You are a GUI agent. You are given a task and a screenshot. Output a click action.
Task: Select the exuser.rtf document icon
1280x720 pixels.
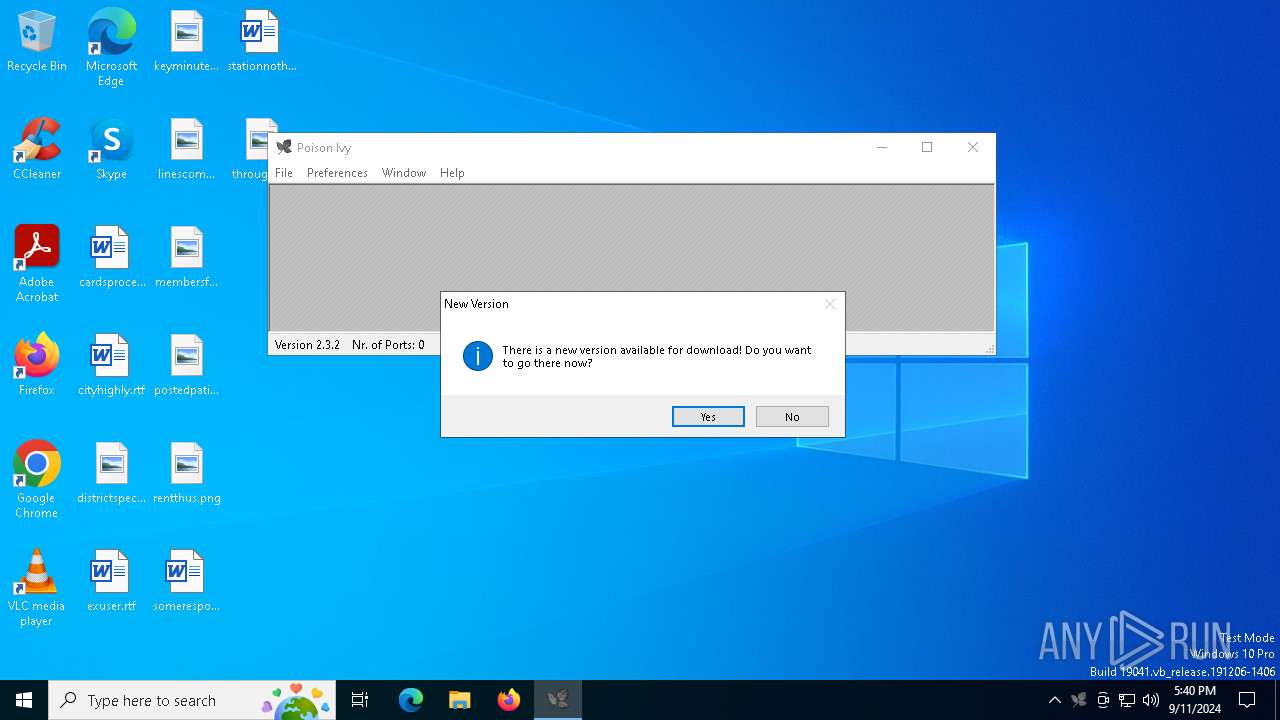pos(111,581)
